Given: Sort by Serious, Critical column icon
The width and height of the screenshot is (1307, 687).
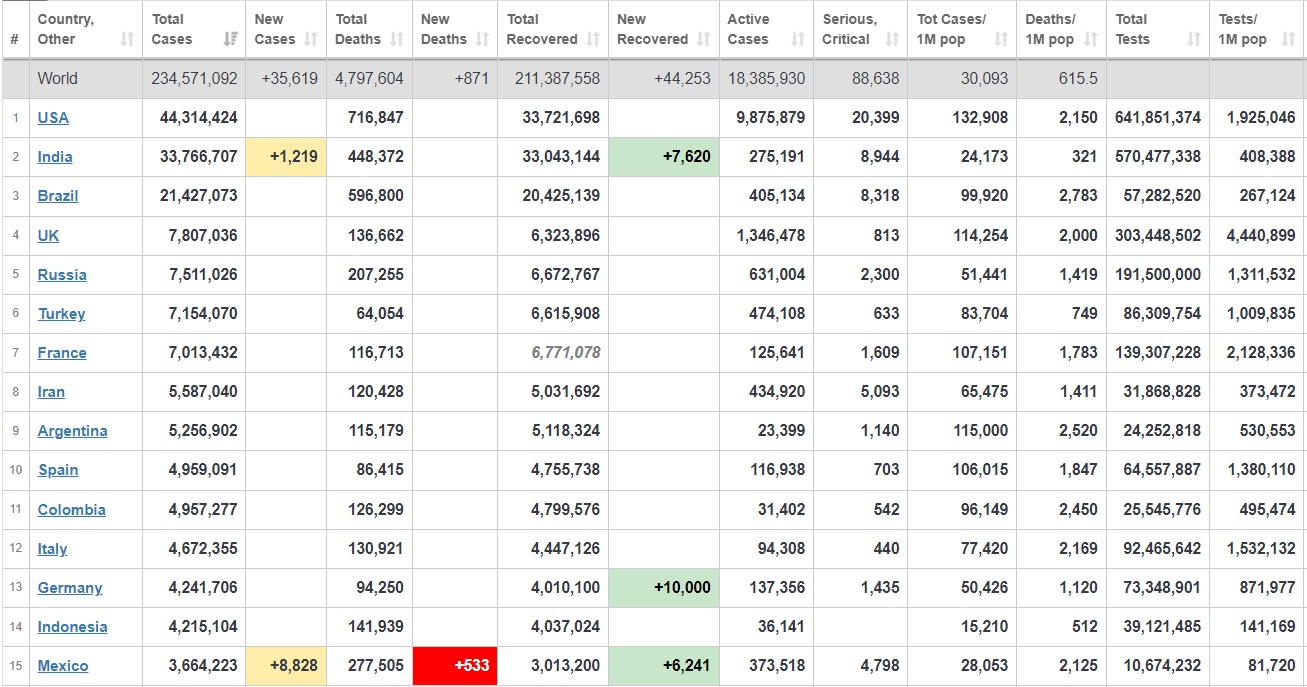Looking at the screenshot, I should pyautogui.click(x=892, y=40).
